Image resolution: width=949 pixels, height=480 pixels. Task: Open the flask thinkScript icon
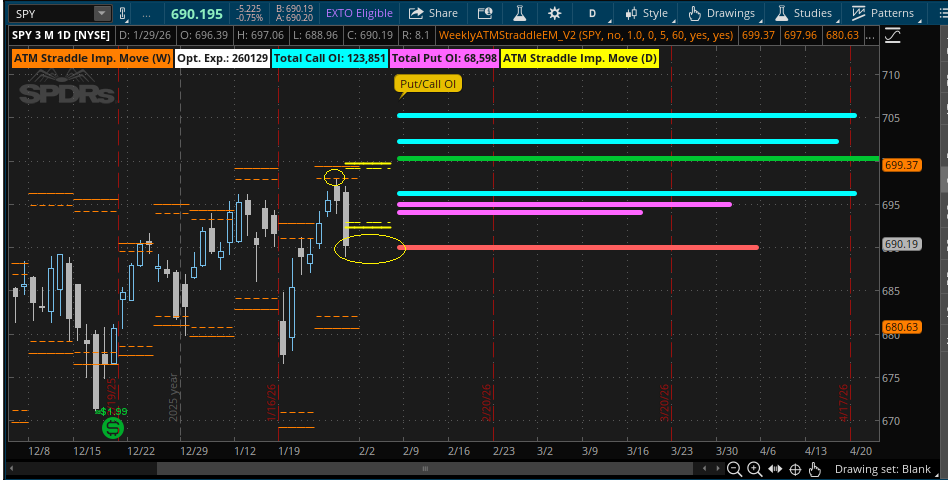tap(519, 13)
